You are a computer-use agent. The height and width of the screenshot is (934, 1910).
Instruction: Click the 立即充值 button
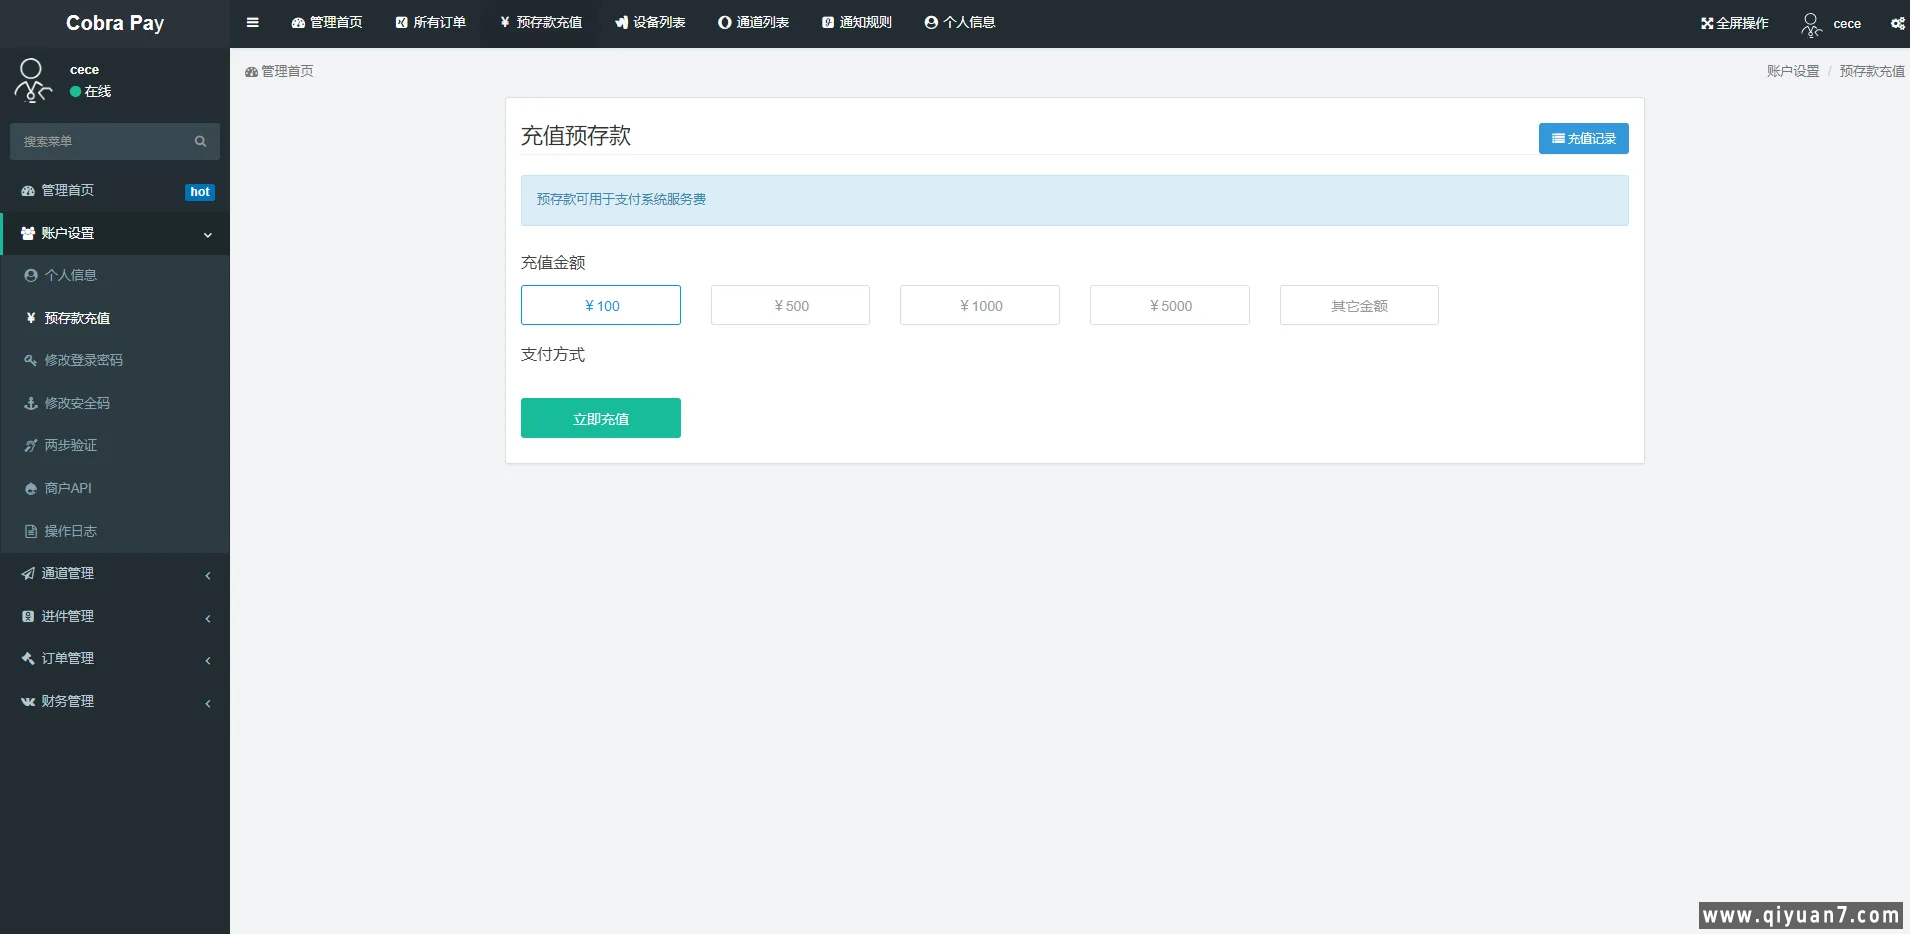click(600, 419)
